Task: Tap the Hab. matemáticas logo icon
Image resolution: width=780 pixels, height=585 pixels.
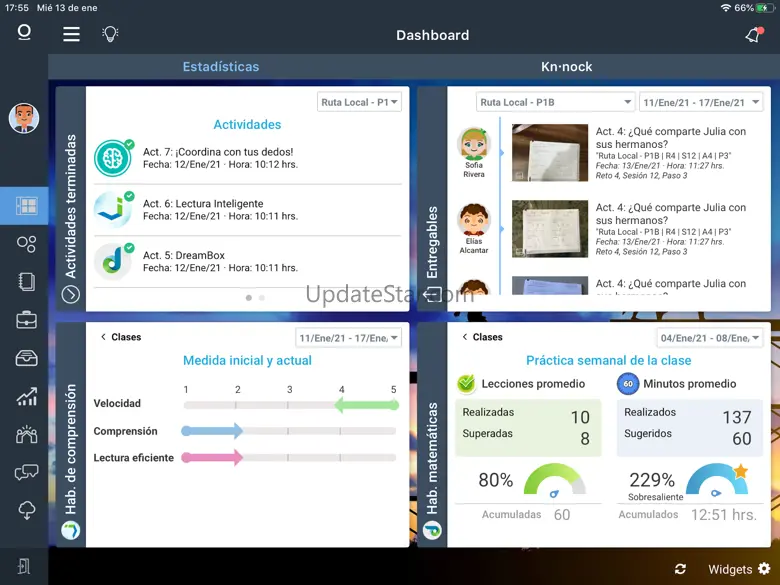Action: pyautogui.click(x=432, y=530)
